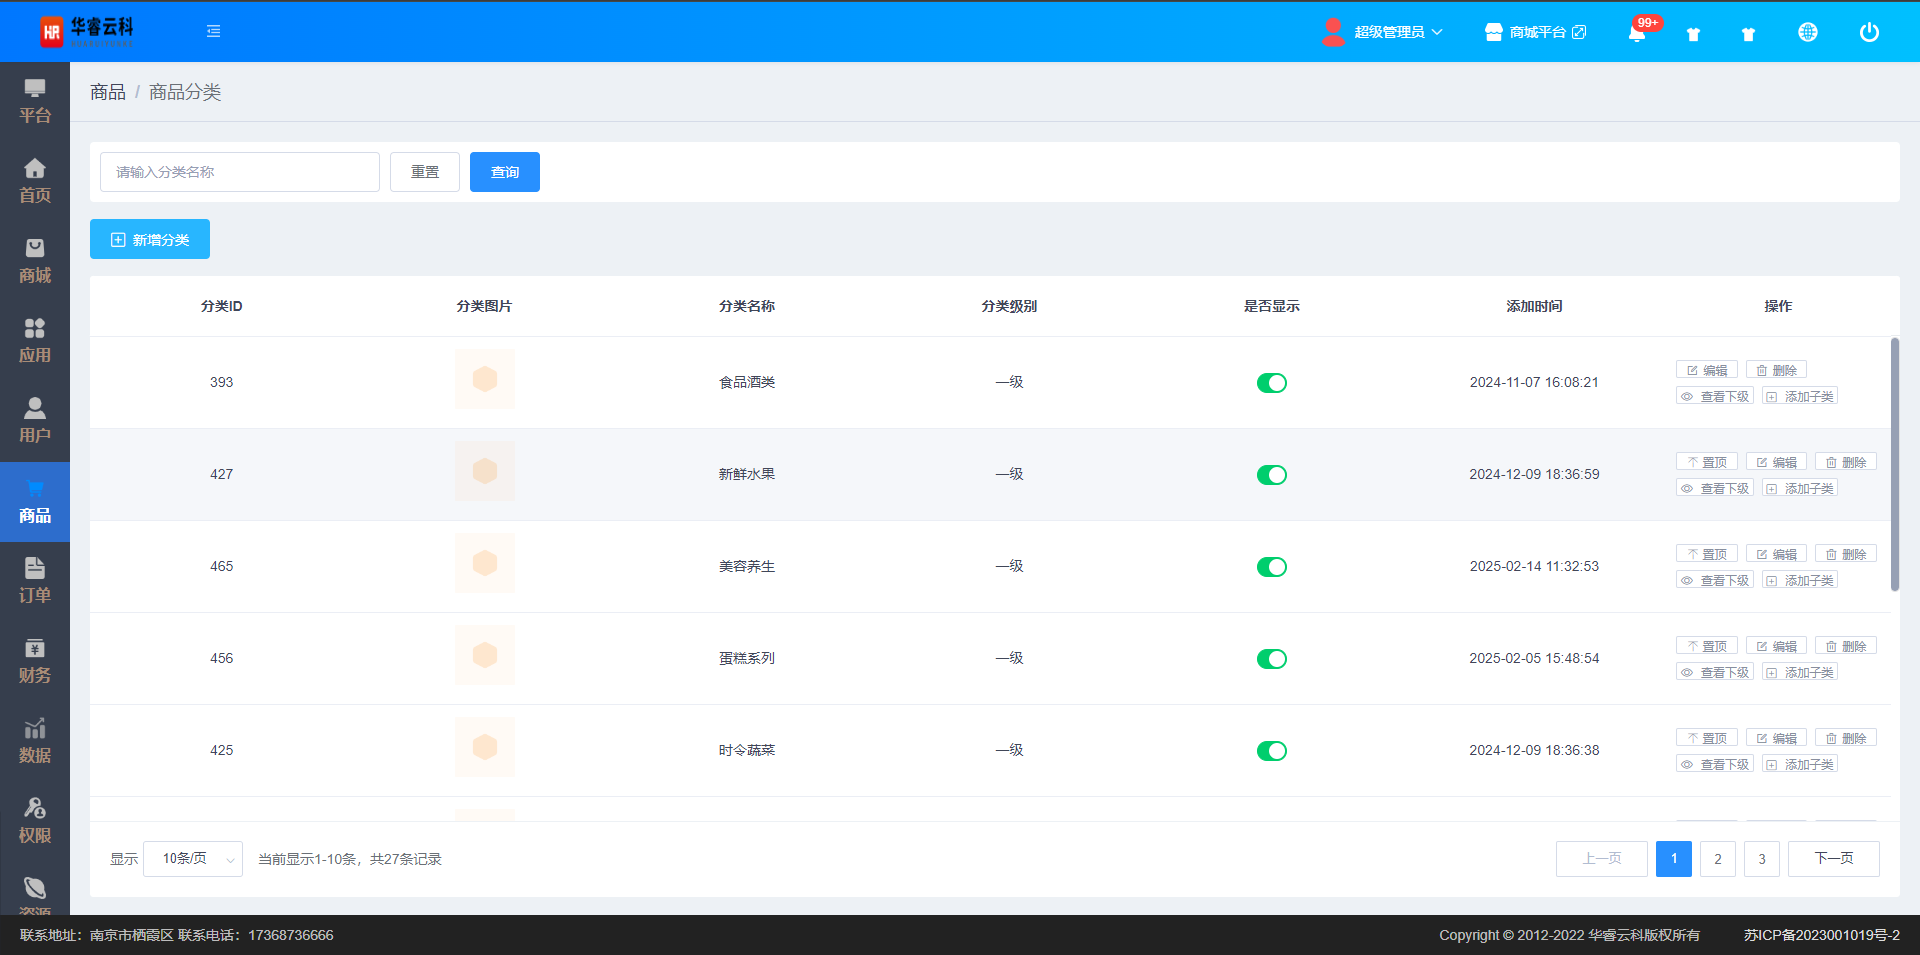1920x955 pixels.
Task: Click the power logout icon
Action: pos(1868,33)
